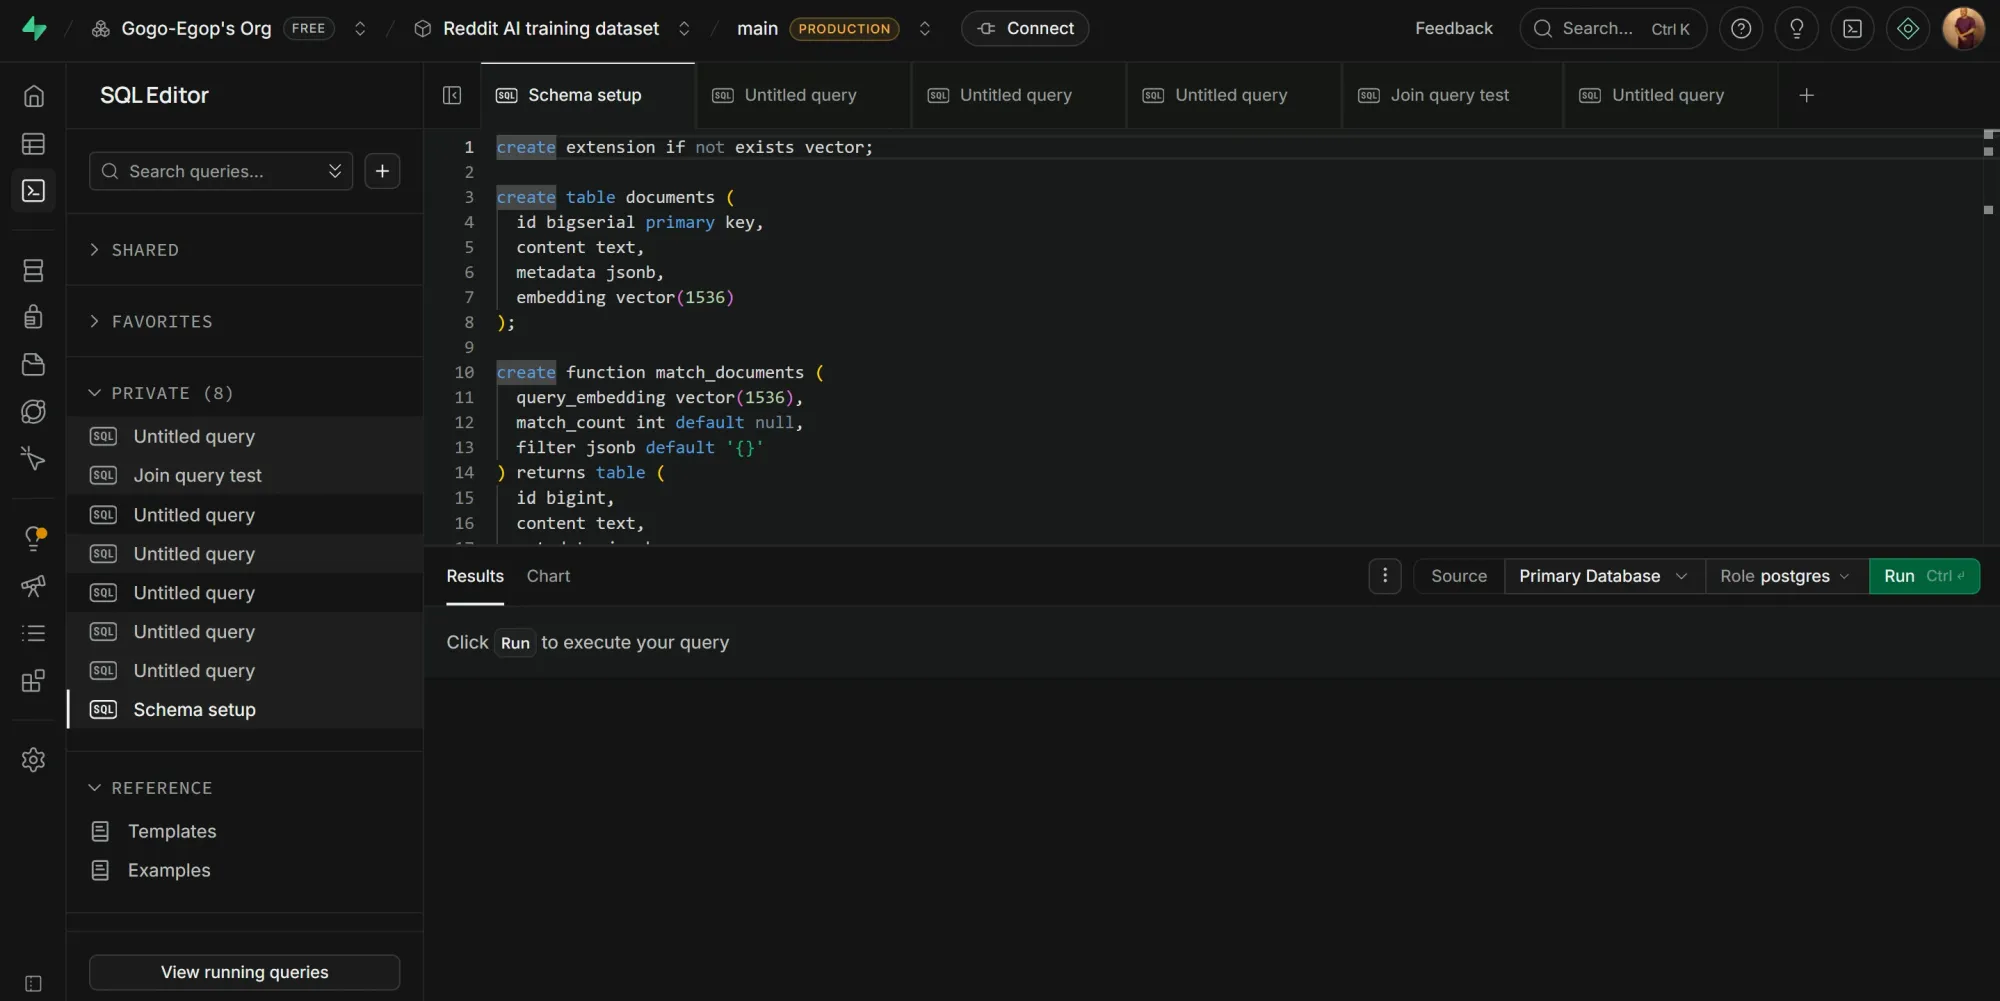The height and width of the screenshot is (1001, 2000).
Task: Expand the FAVORITES section
Action: 244,322
